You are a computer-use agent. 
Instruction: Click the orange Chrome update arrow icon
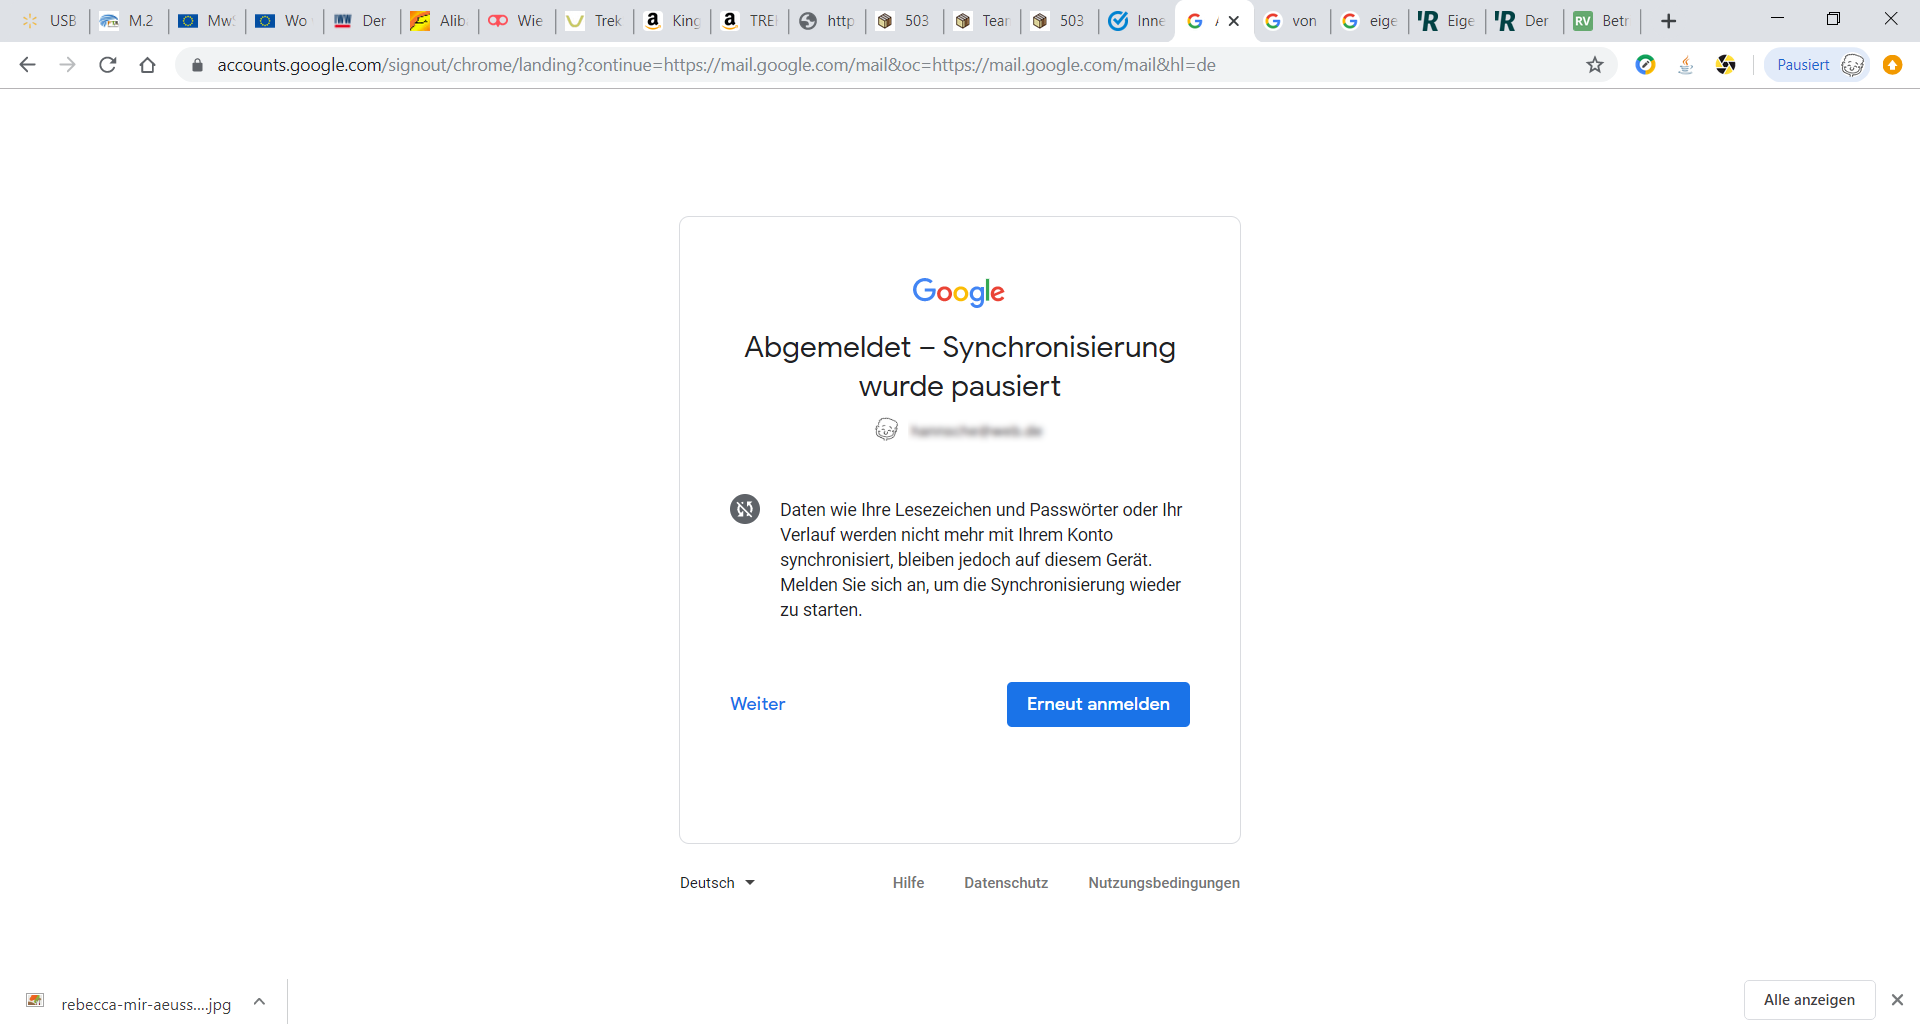click(x=1893, y=65)
